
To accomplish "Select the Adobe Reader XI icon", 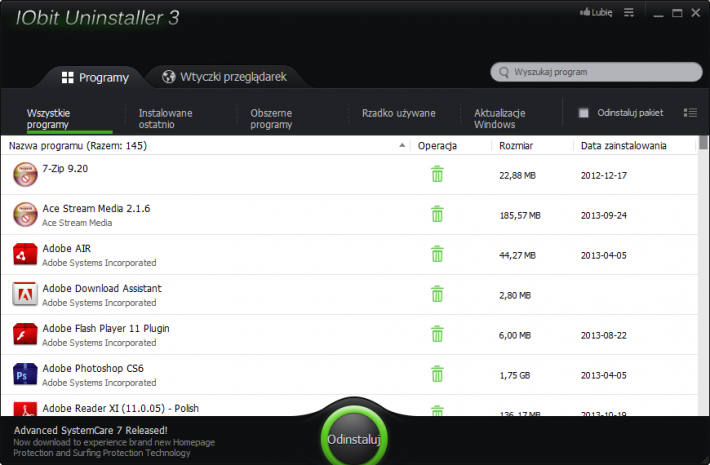I will 25,409.
